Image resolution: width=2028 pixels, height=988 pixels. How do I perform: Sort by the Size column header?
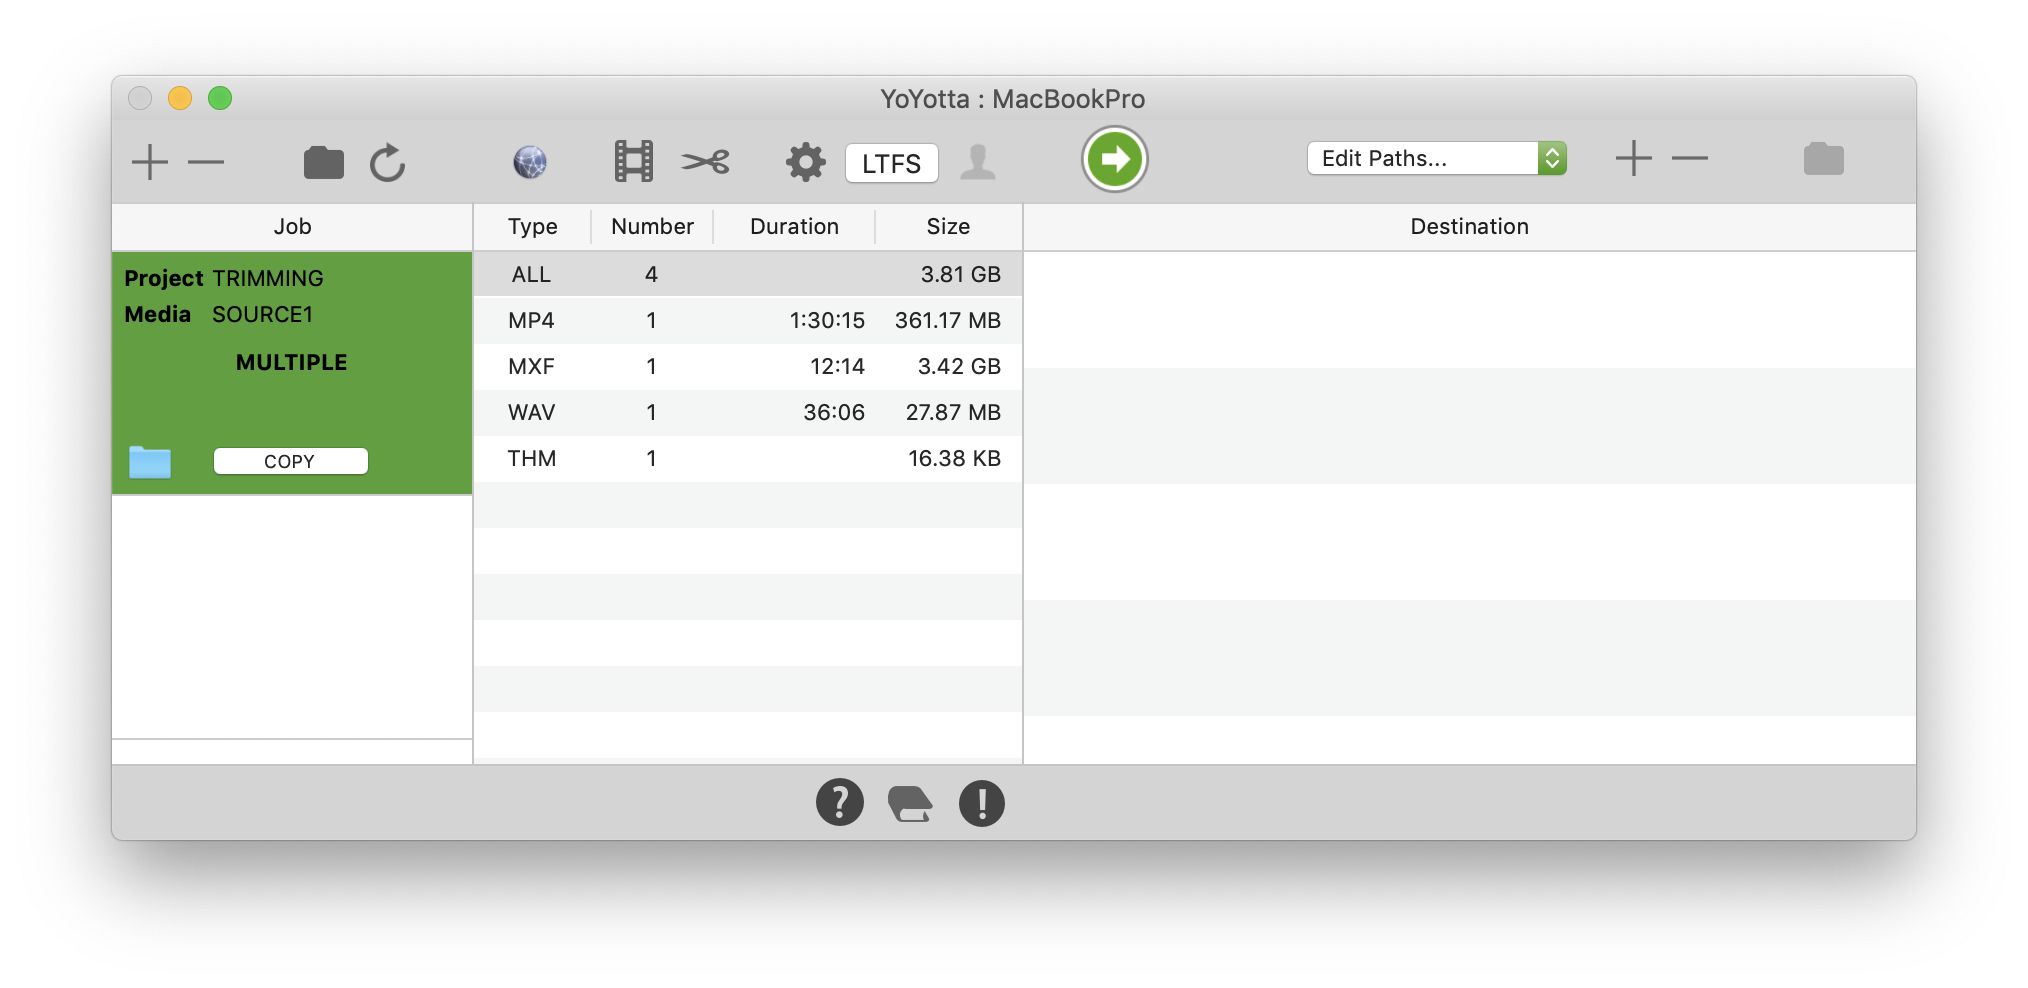[948, 227]
